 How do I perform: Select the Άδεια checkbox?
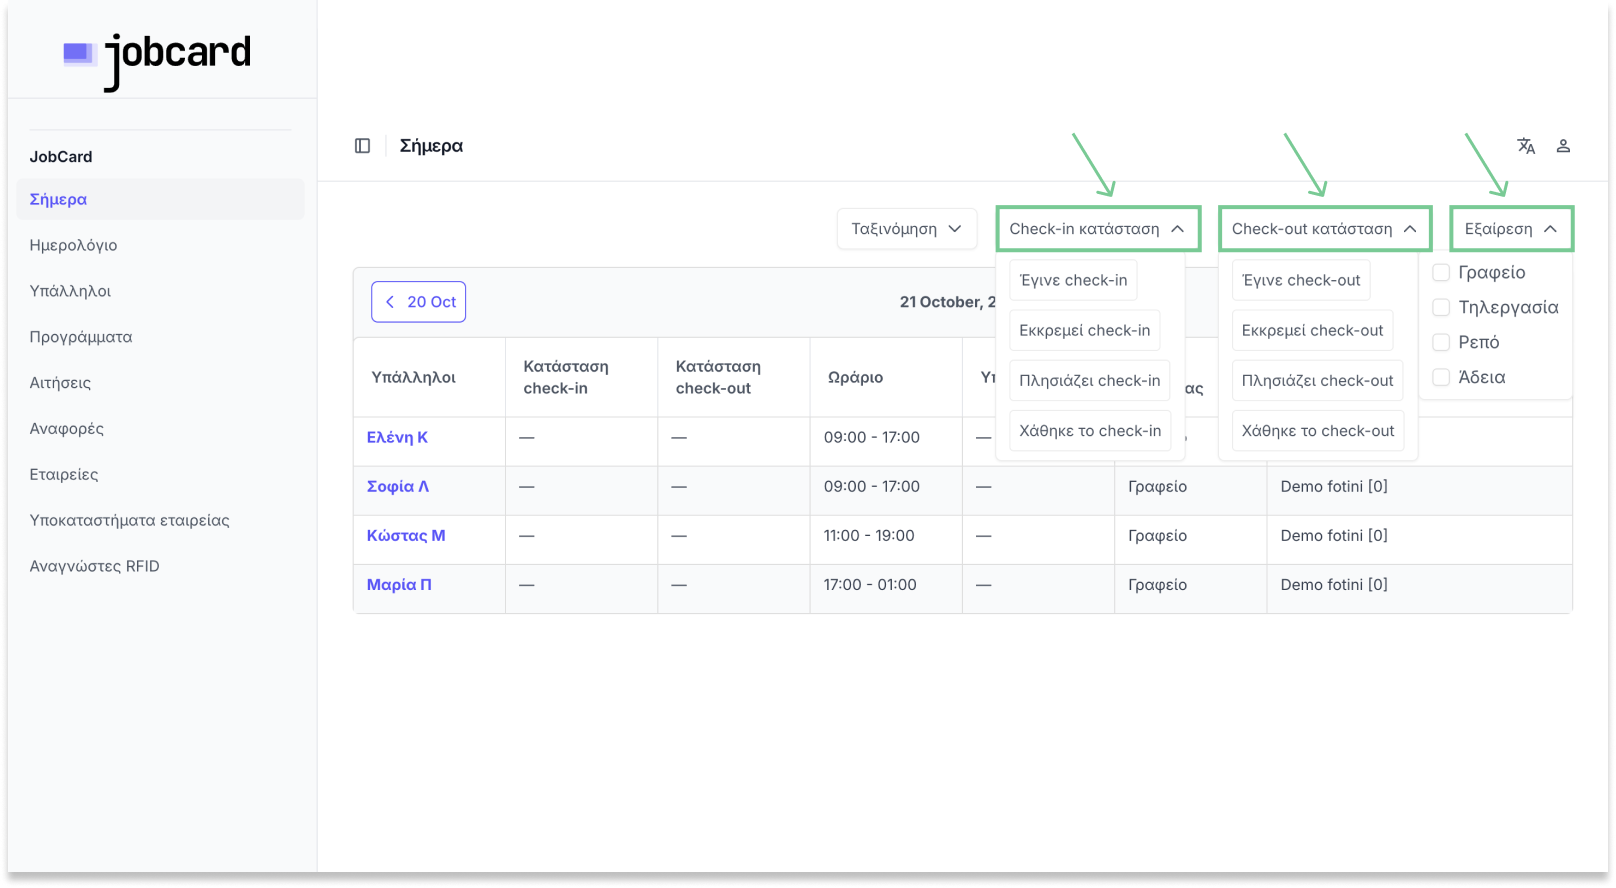pos(1441,377)
